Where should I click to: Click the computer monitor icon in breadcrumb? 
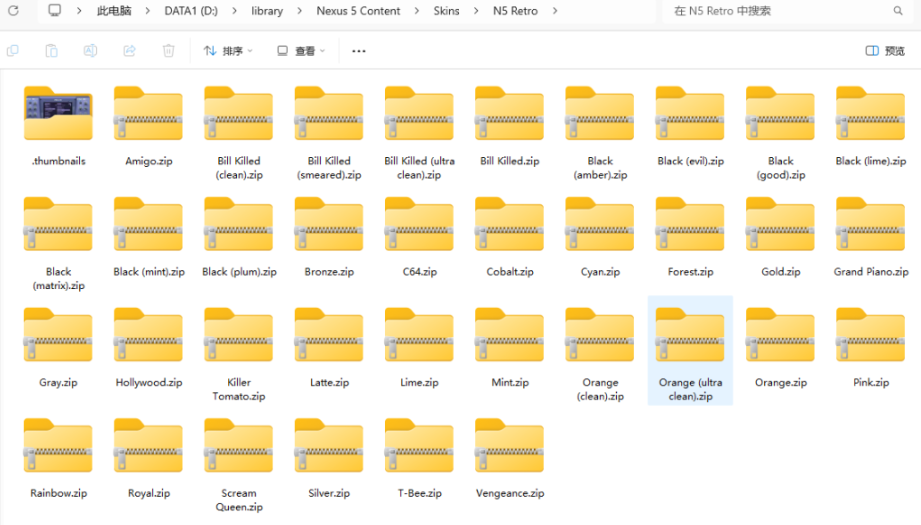[55, 11]
